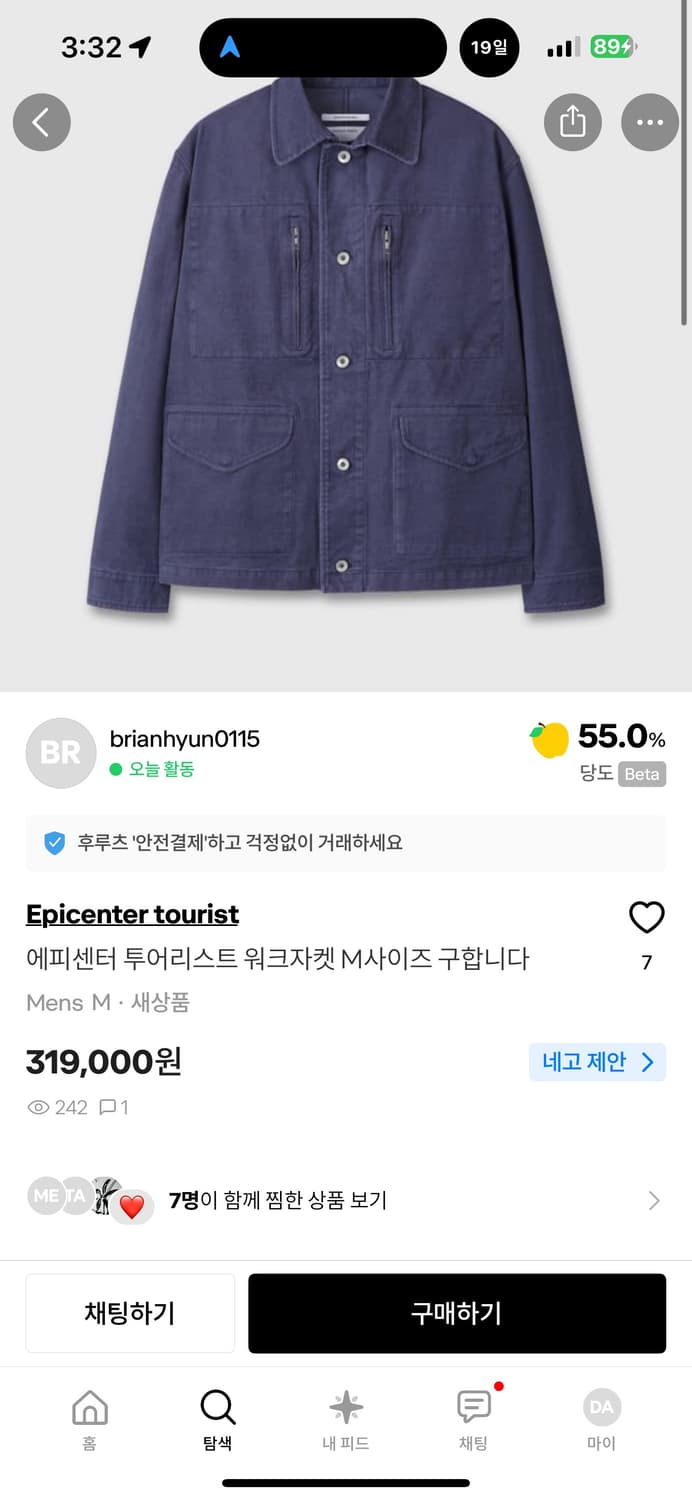Image resolution: width=692 pixels, height=1500 pixels.
Task: Tap the back arrow to exit product page
Action: pyautogui.click(x=41, y=122)
